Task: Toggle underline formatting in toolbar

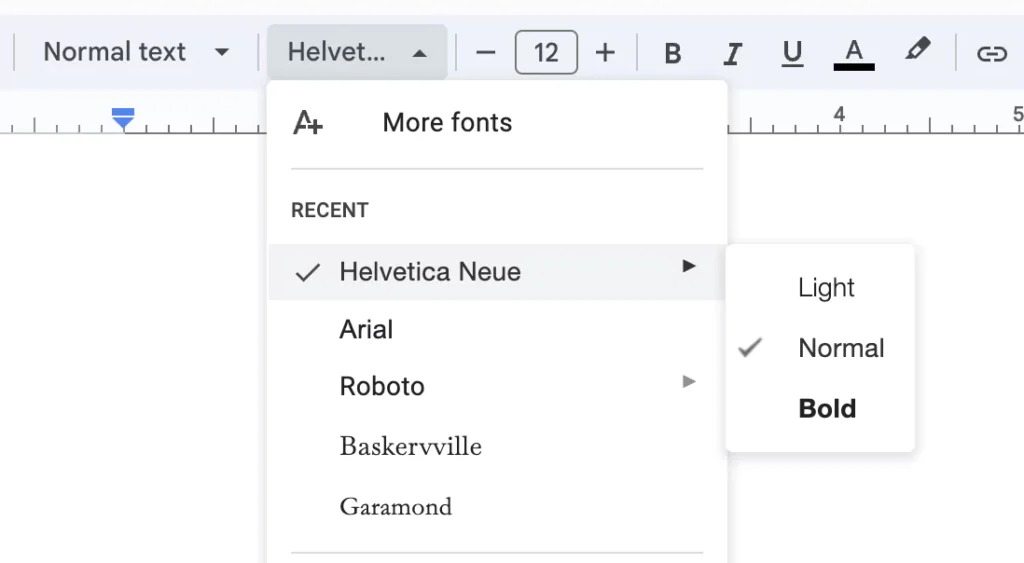Action: (792, 53)
